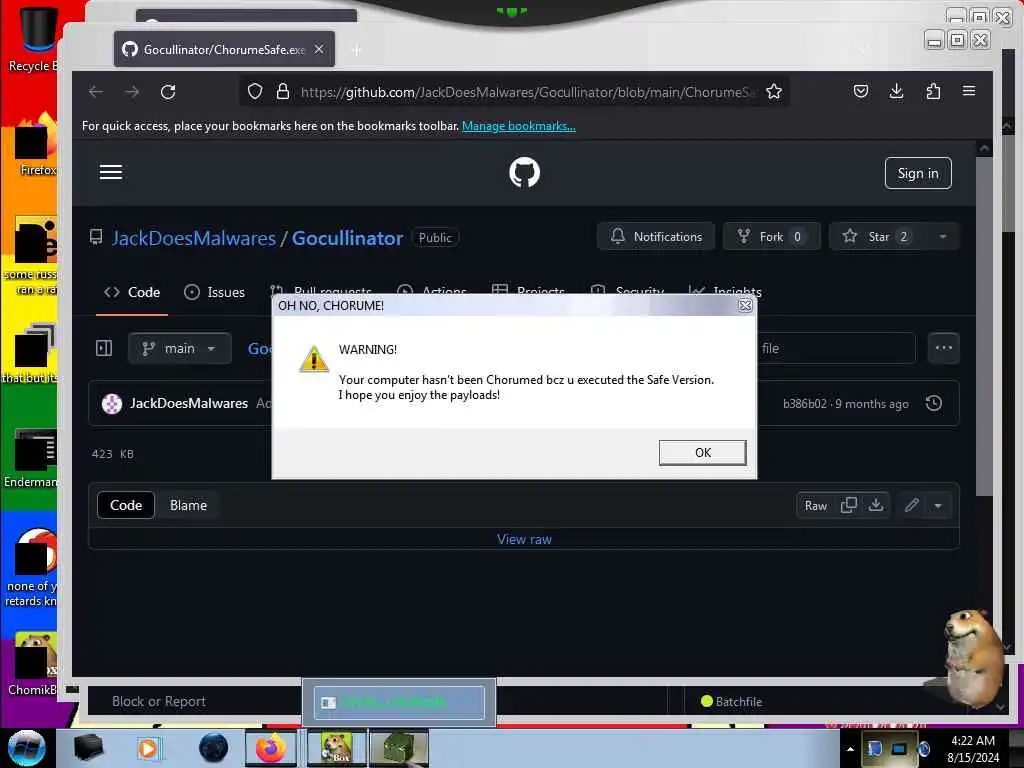The height and width of the screenshot is (768, 1024).
Task: Open the Pocket save icon
Action: 861,91
